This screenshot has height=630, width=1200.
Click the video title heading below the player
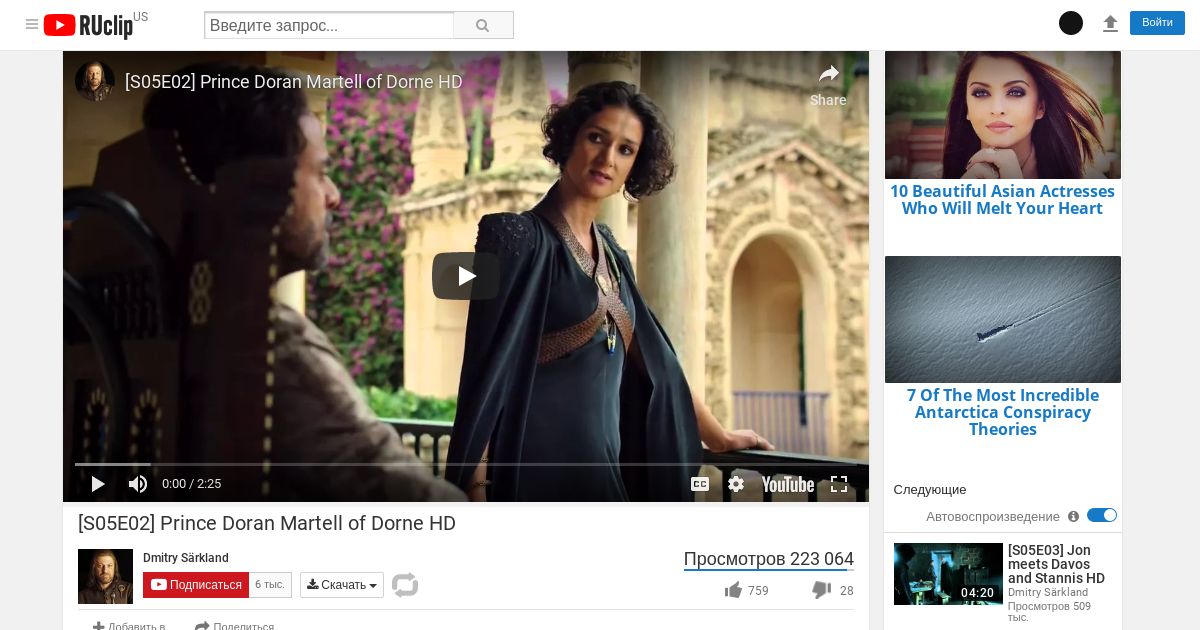pyautogui.click(x=267, y=523)
